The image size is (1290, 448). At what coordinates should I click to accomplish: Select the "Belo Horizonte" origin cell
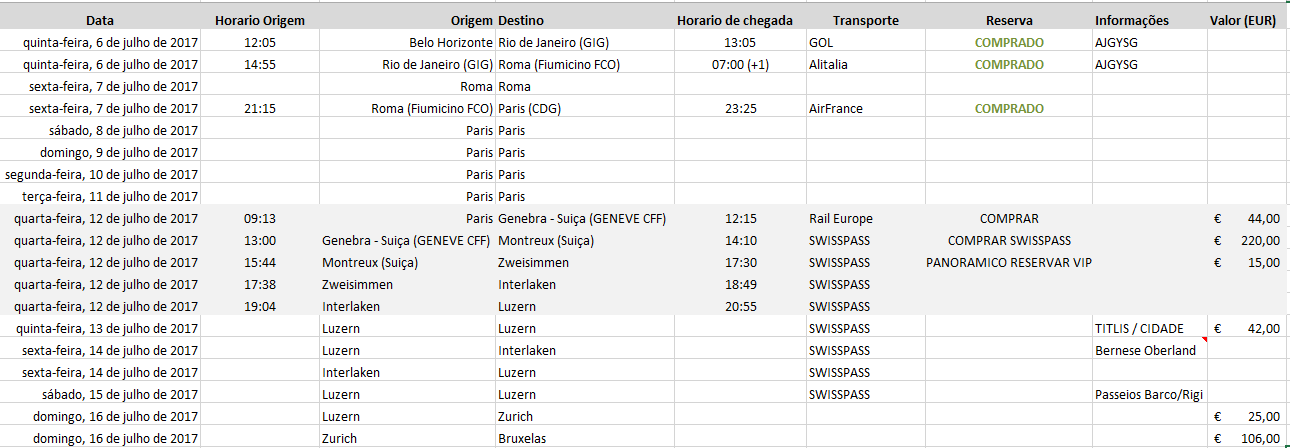(x=451, y=43)
